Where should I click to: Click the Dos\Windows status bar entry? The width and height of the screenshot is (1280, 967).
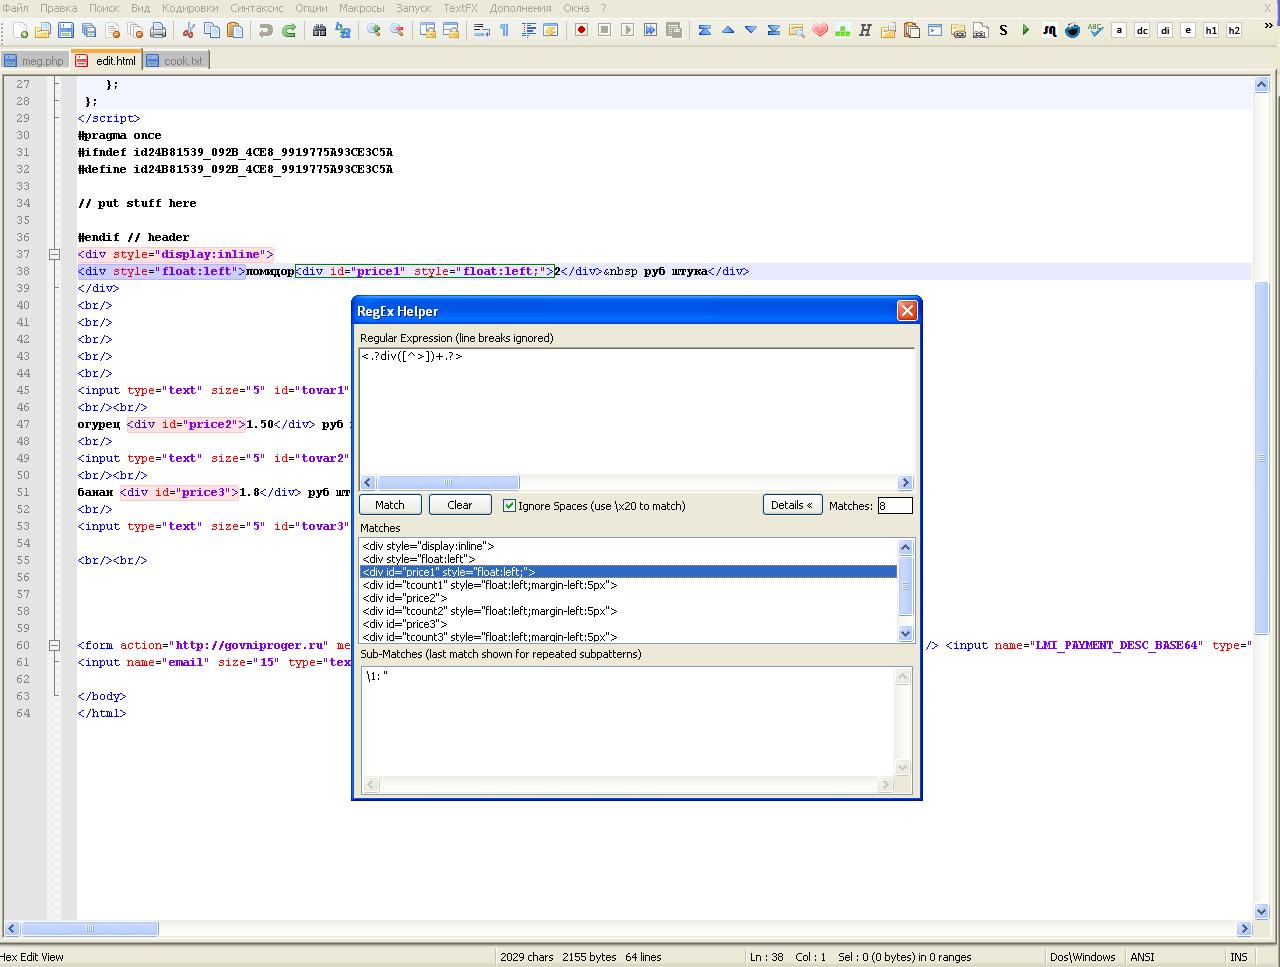coord(1082,957)
